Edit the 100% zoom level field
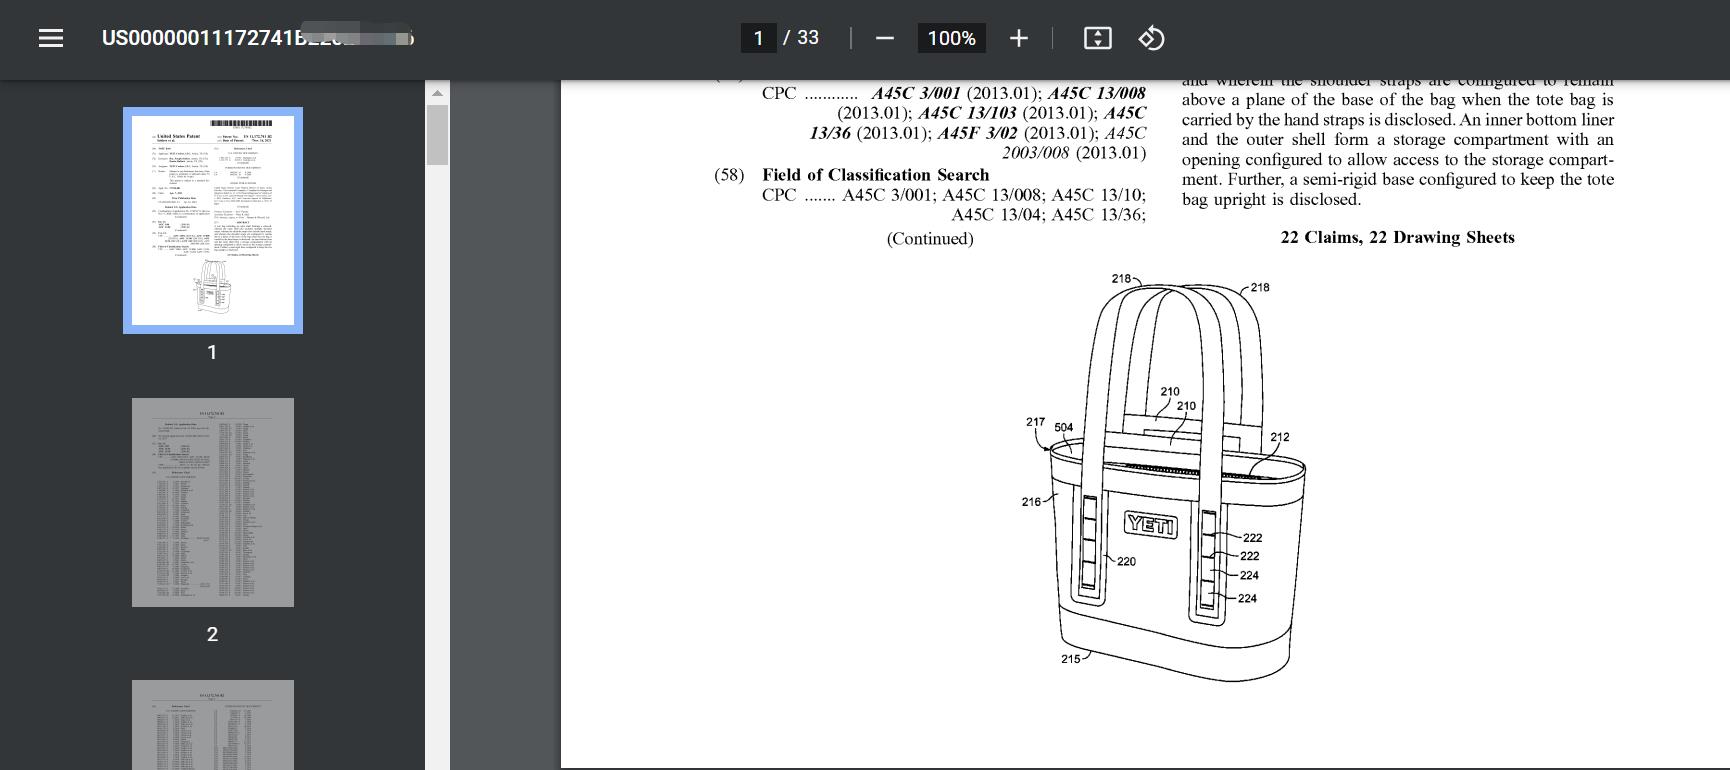The height and width of the screenshot is (770, 1730). pos(951,38)
